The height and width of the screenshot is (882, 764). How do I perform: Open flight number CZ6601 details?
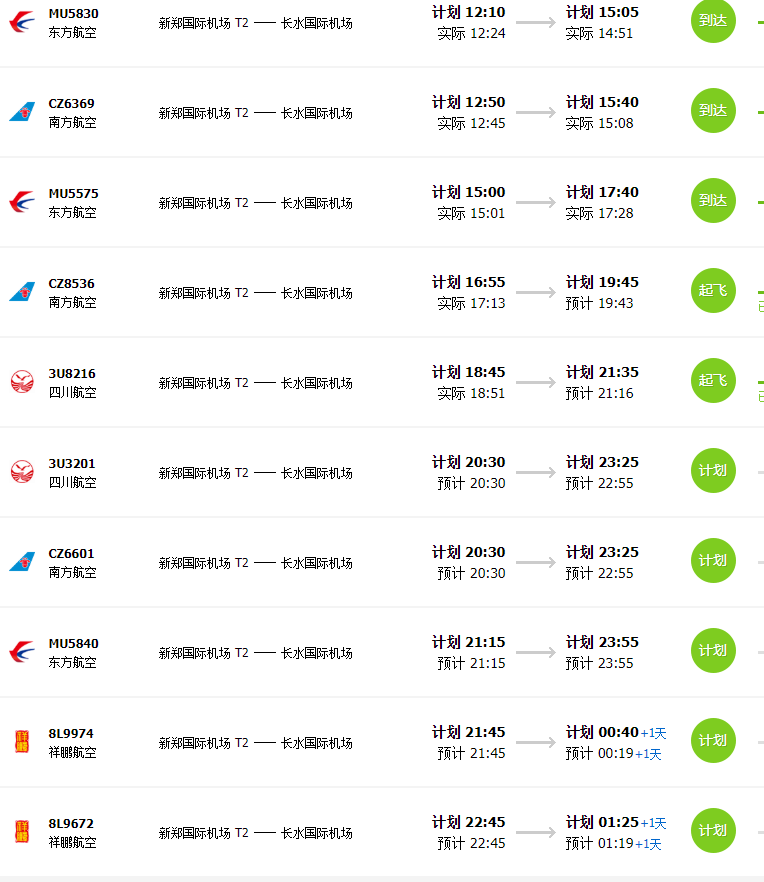pyautogui.click(x=71, y=554)
